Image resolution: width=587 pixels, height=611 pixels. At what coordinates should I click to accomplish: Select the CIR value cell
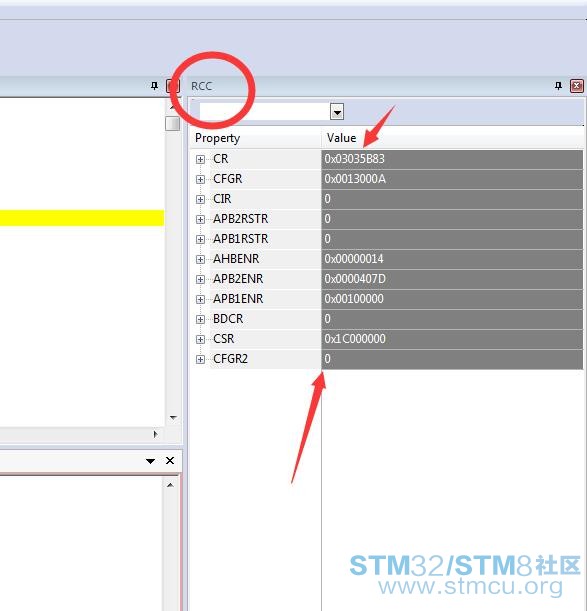pos(452,199)
